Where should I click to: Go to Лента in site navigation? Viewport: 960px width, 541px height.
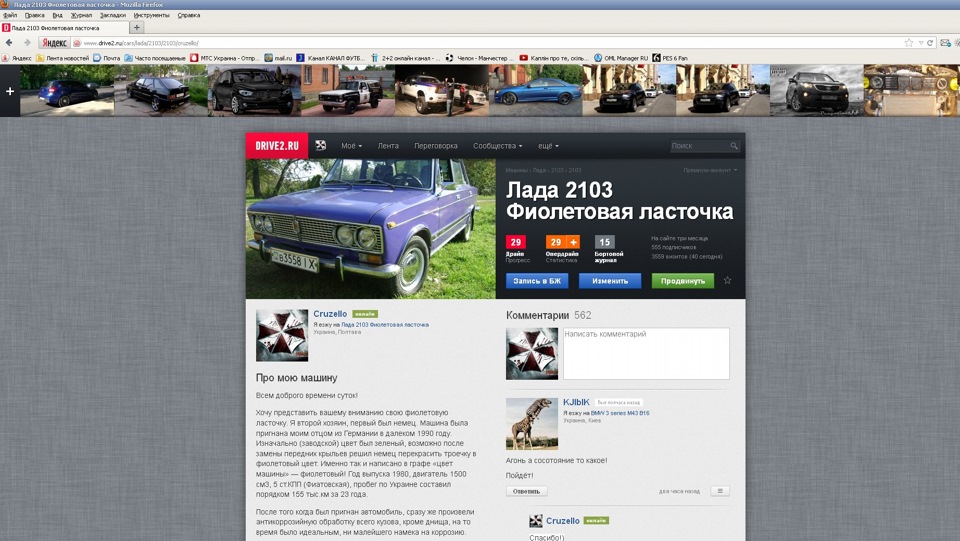(x=388, y=146)
